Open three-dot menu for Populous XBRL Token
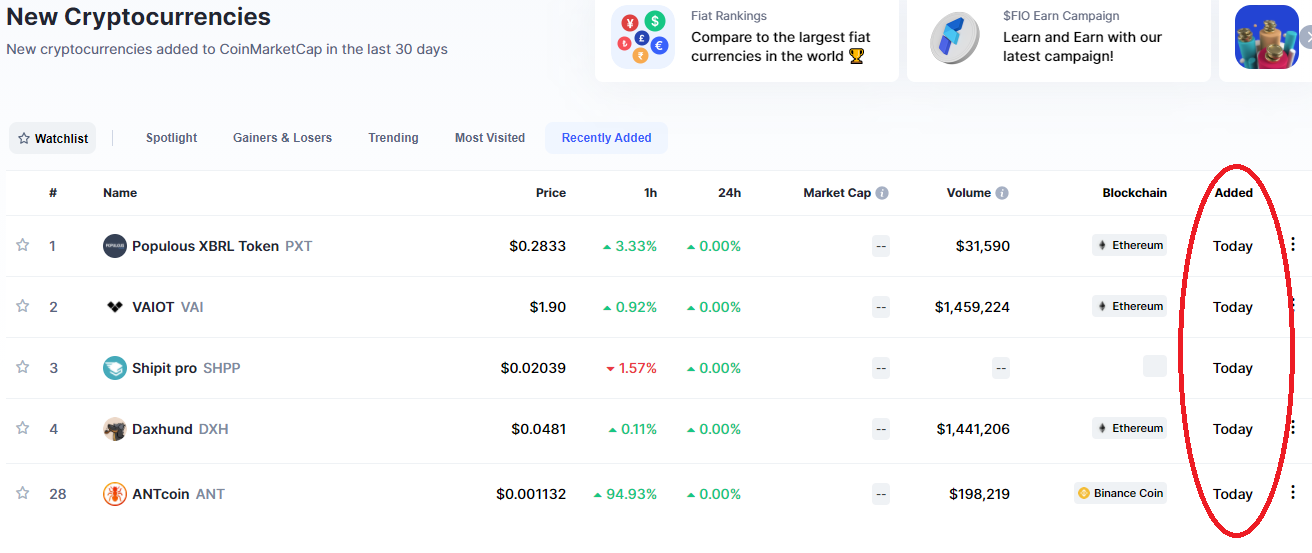 pyautogui.click(x=1293, y=244)
